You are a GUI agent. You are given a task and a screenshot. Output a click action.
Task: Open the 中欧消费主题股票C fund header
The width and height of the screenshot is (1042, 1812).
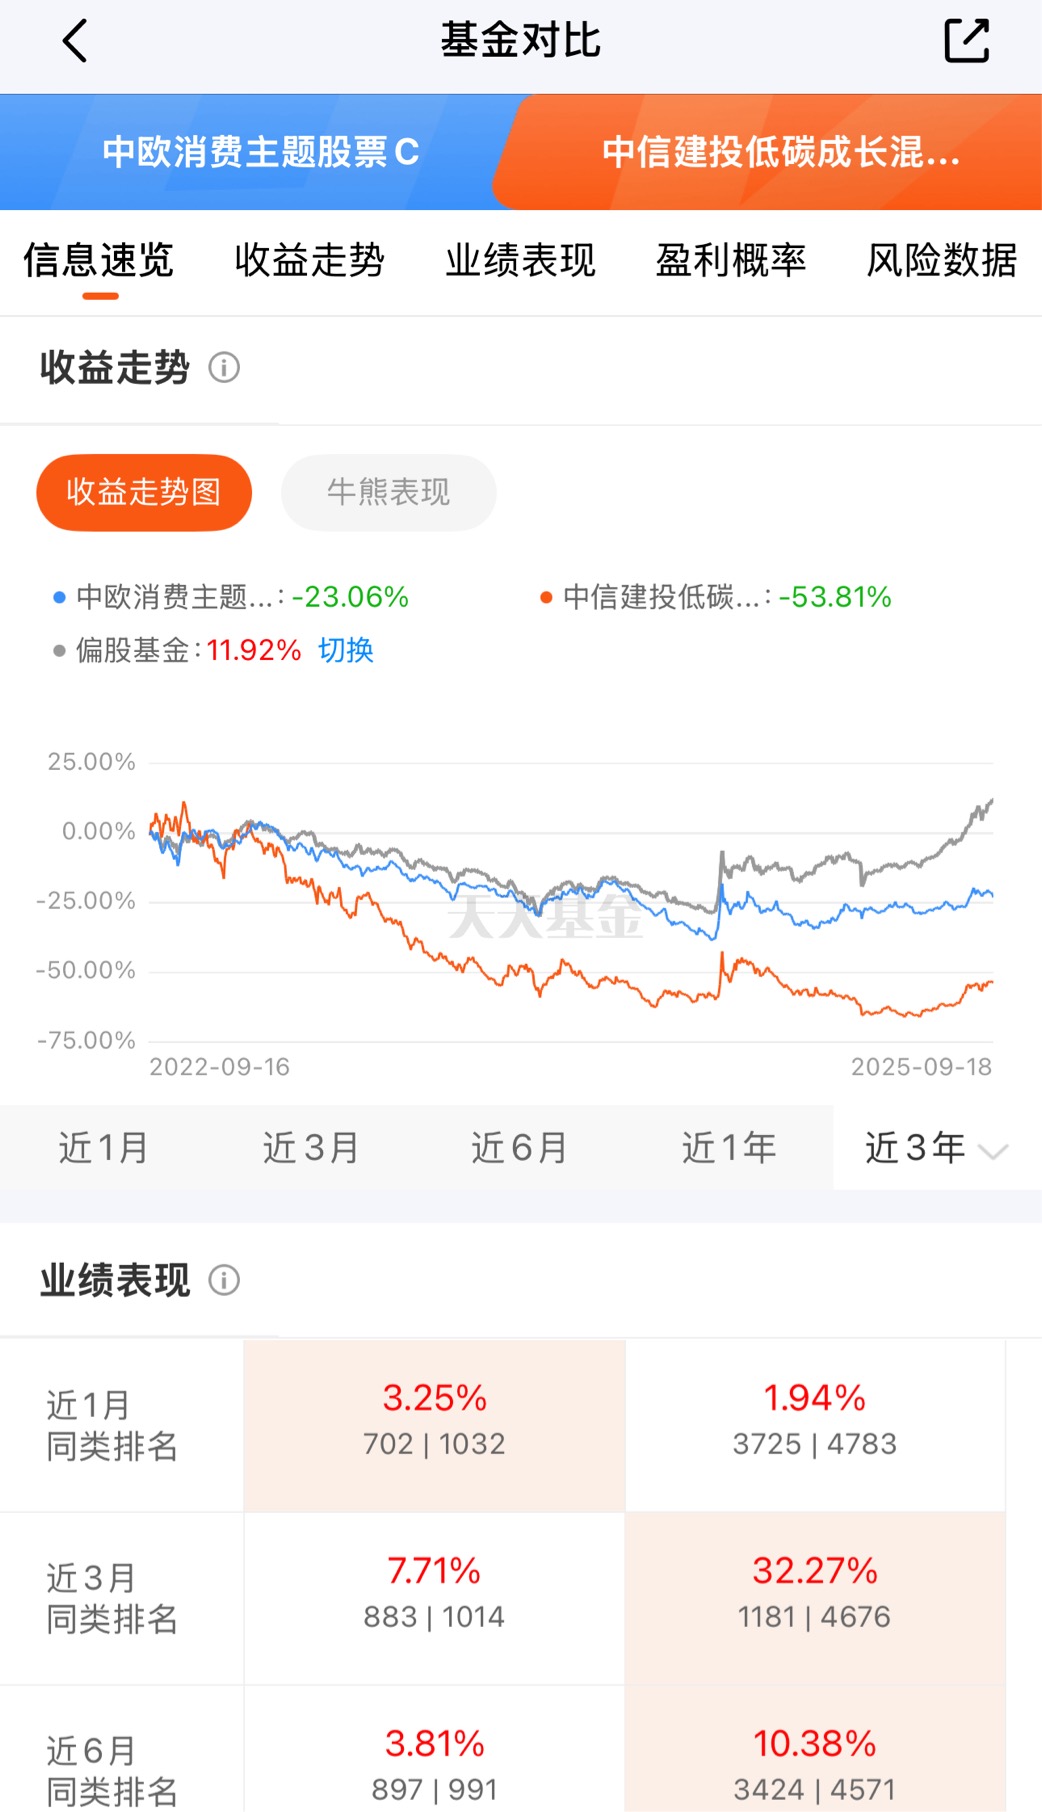[260, 152]
